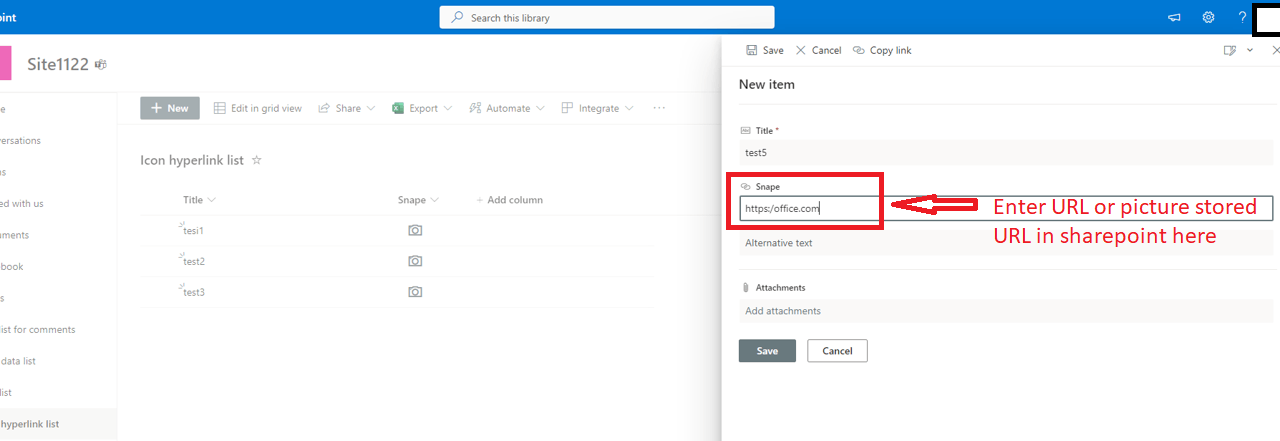Screen dimensions: 1280x441
Task: Select the hyperlink list nav item
Action: pos(58,424)
